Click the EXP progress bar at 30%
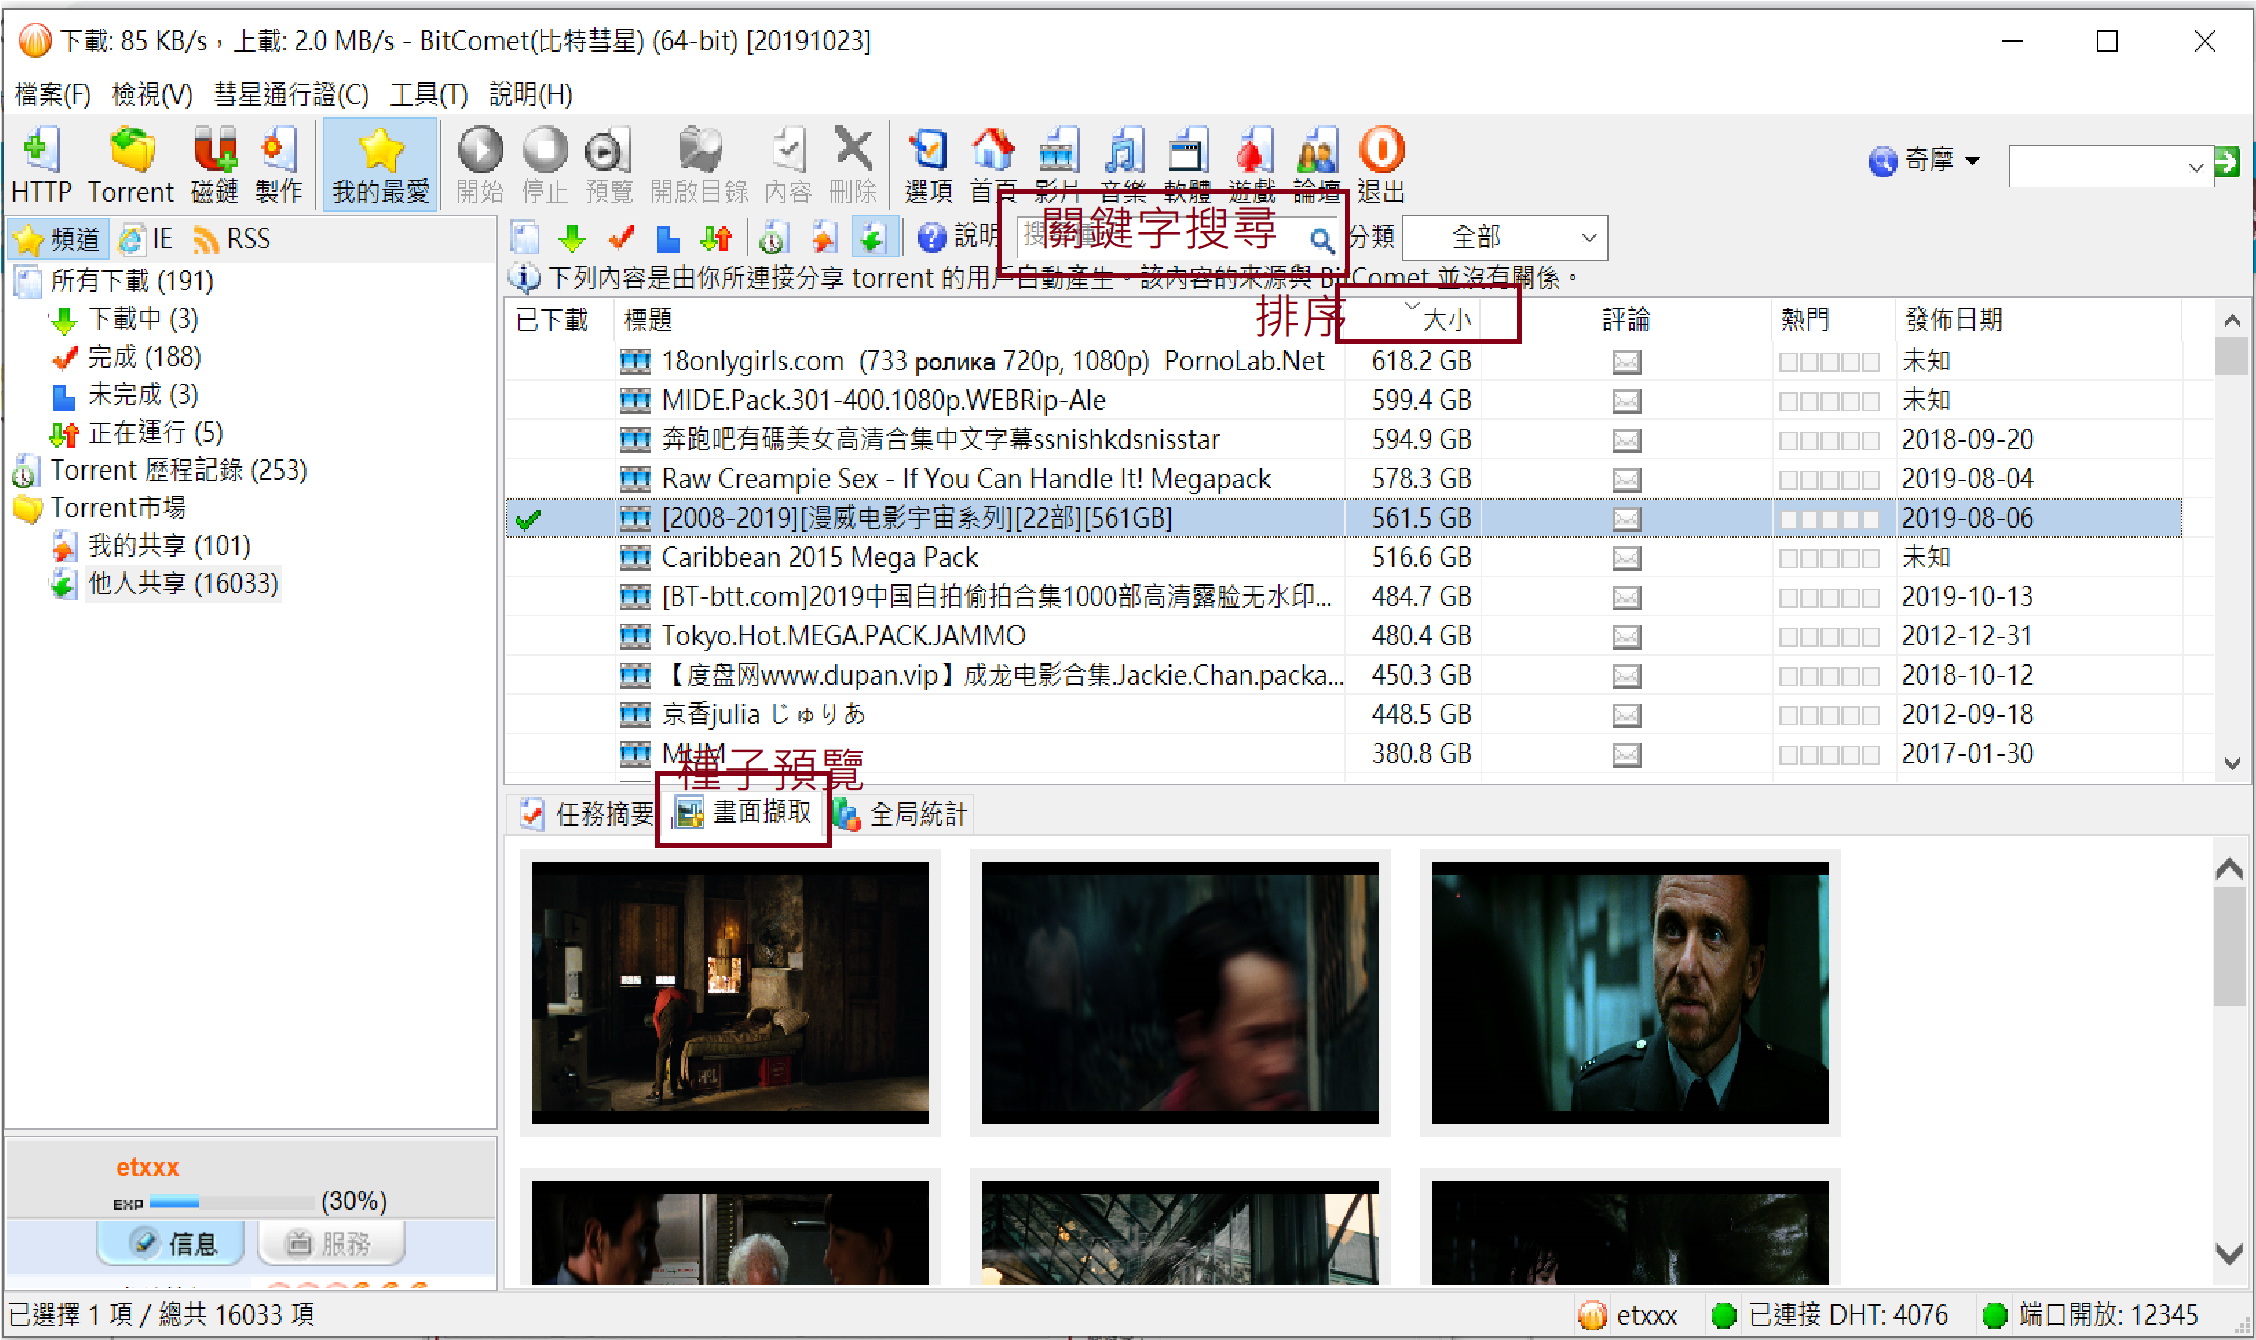This screenshot has height=1340, width=2256. 232,1202
